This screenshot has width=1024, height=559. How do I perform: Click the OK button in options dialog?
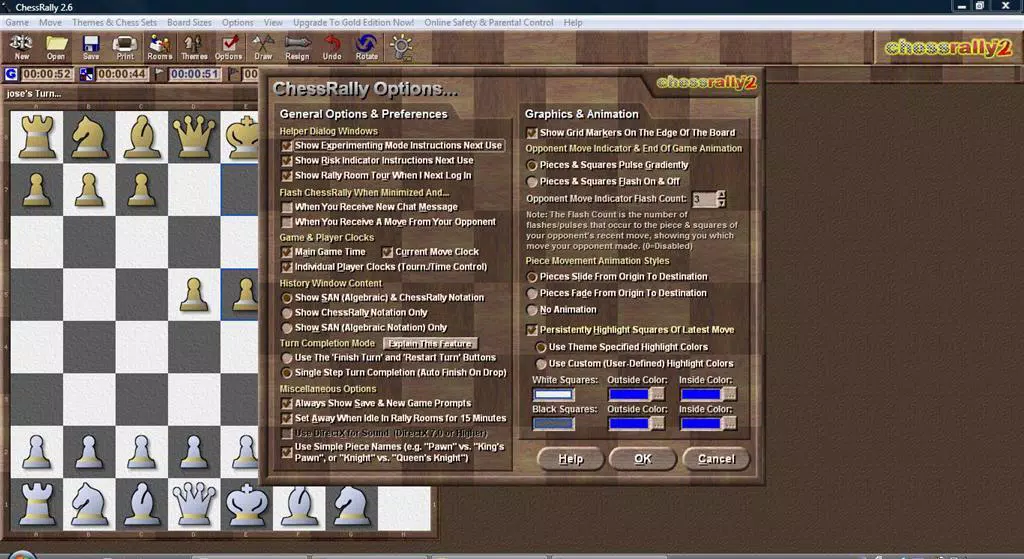point(643,458)
